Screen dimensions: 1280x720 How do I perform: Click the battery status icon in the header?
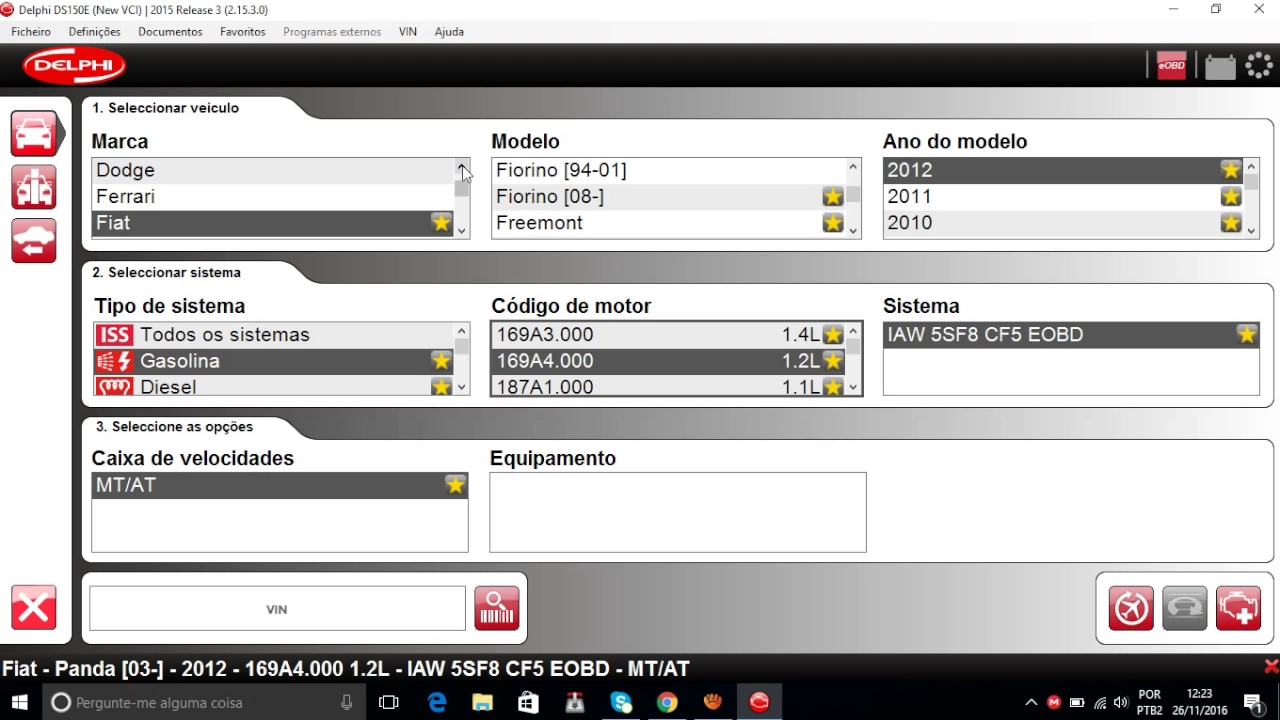[x=1220, y=66]
